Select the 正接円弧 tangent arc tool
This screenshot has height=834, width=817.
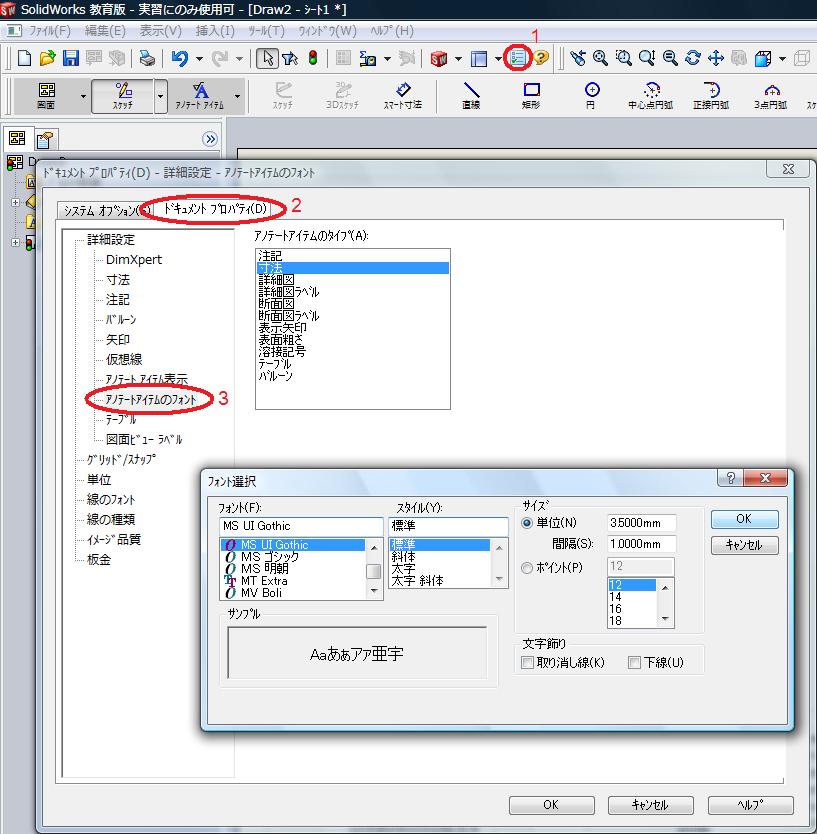point(711,96)
